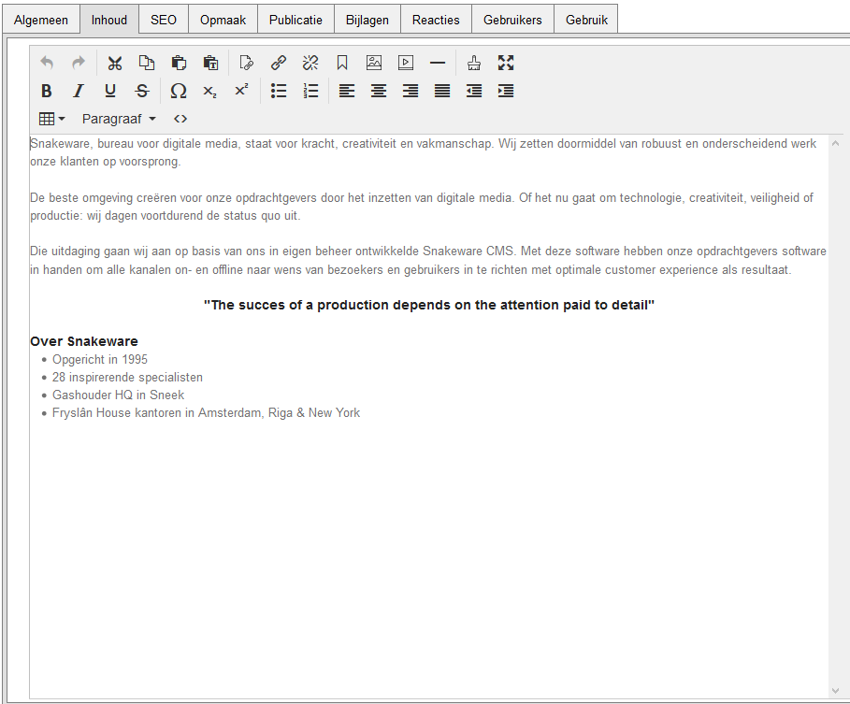Toggle italic formatting
850x704 pixels.
coord(78,91)
